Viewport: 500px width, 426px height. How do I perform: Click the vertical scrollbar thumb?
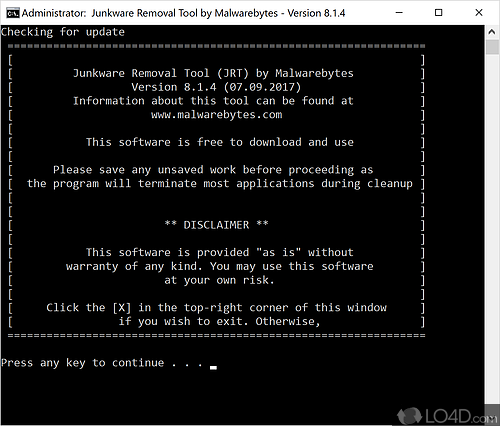(492, 47)
